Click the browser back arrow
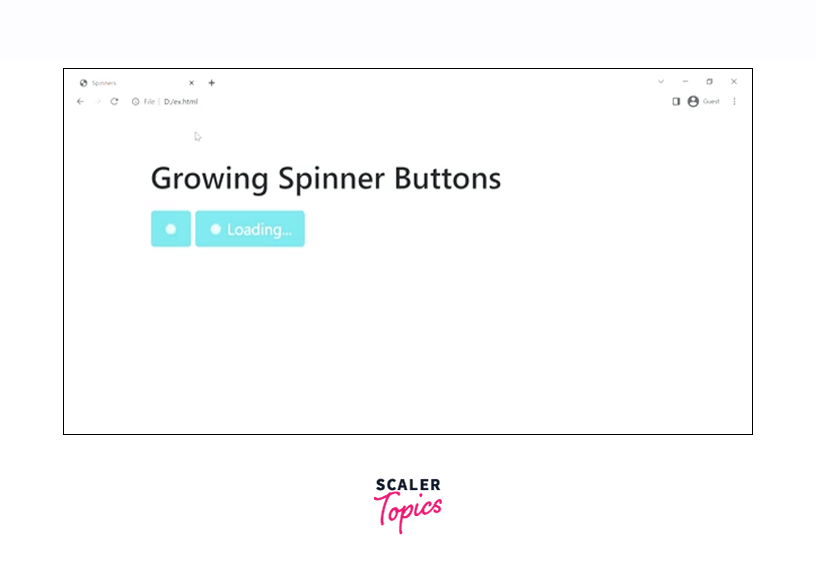 pyautogui.click(x=80, y=101)
